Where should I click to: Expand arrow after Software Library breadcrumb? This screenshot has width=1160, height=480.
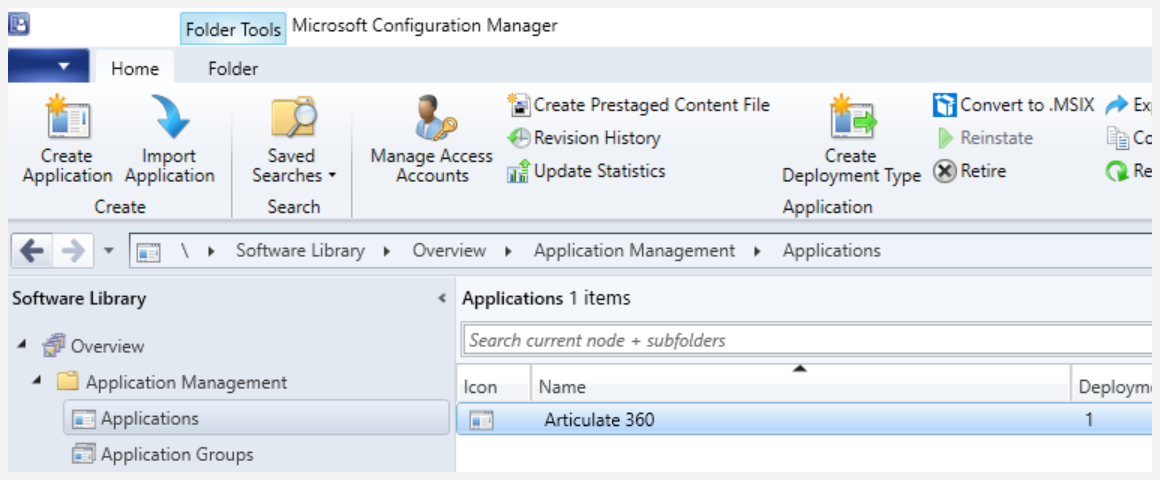click(387, 251)
